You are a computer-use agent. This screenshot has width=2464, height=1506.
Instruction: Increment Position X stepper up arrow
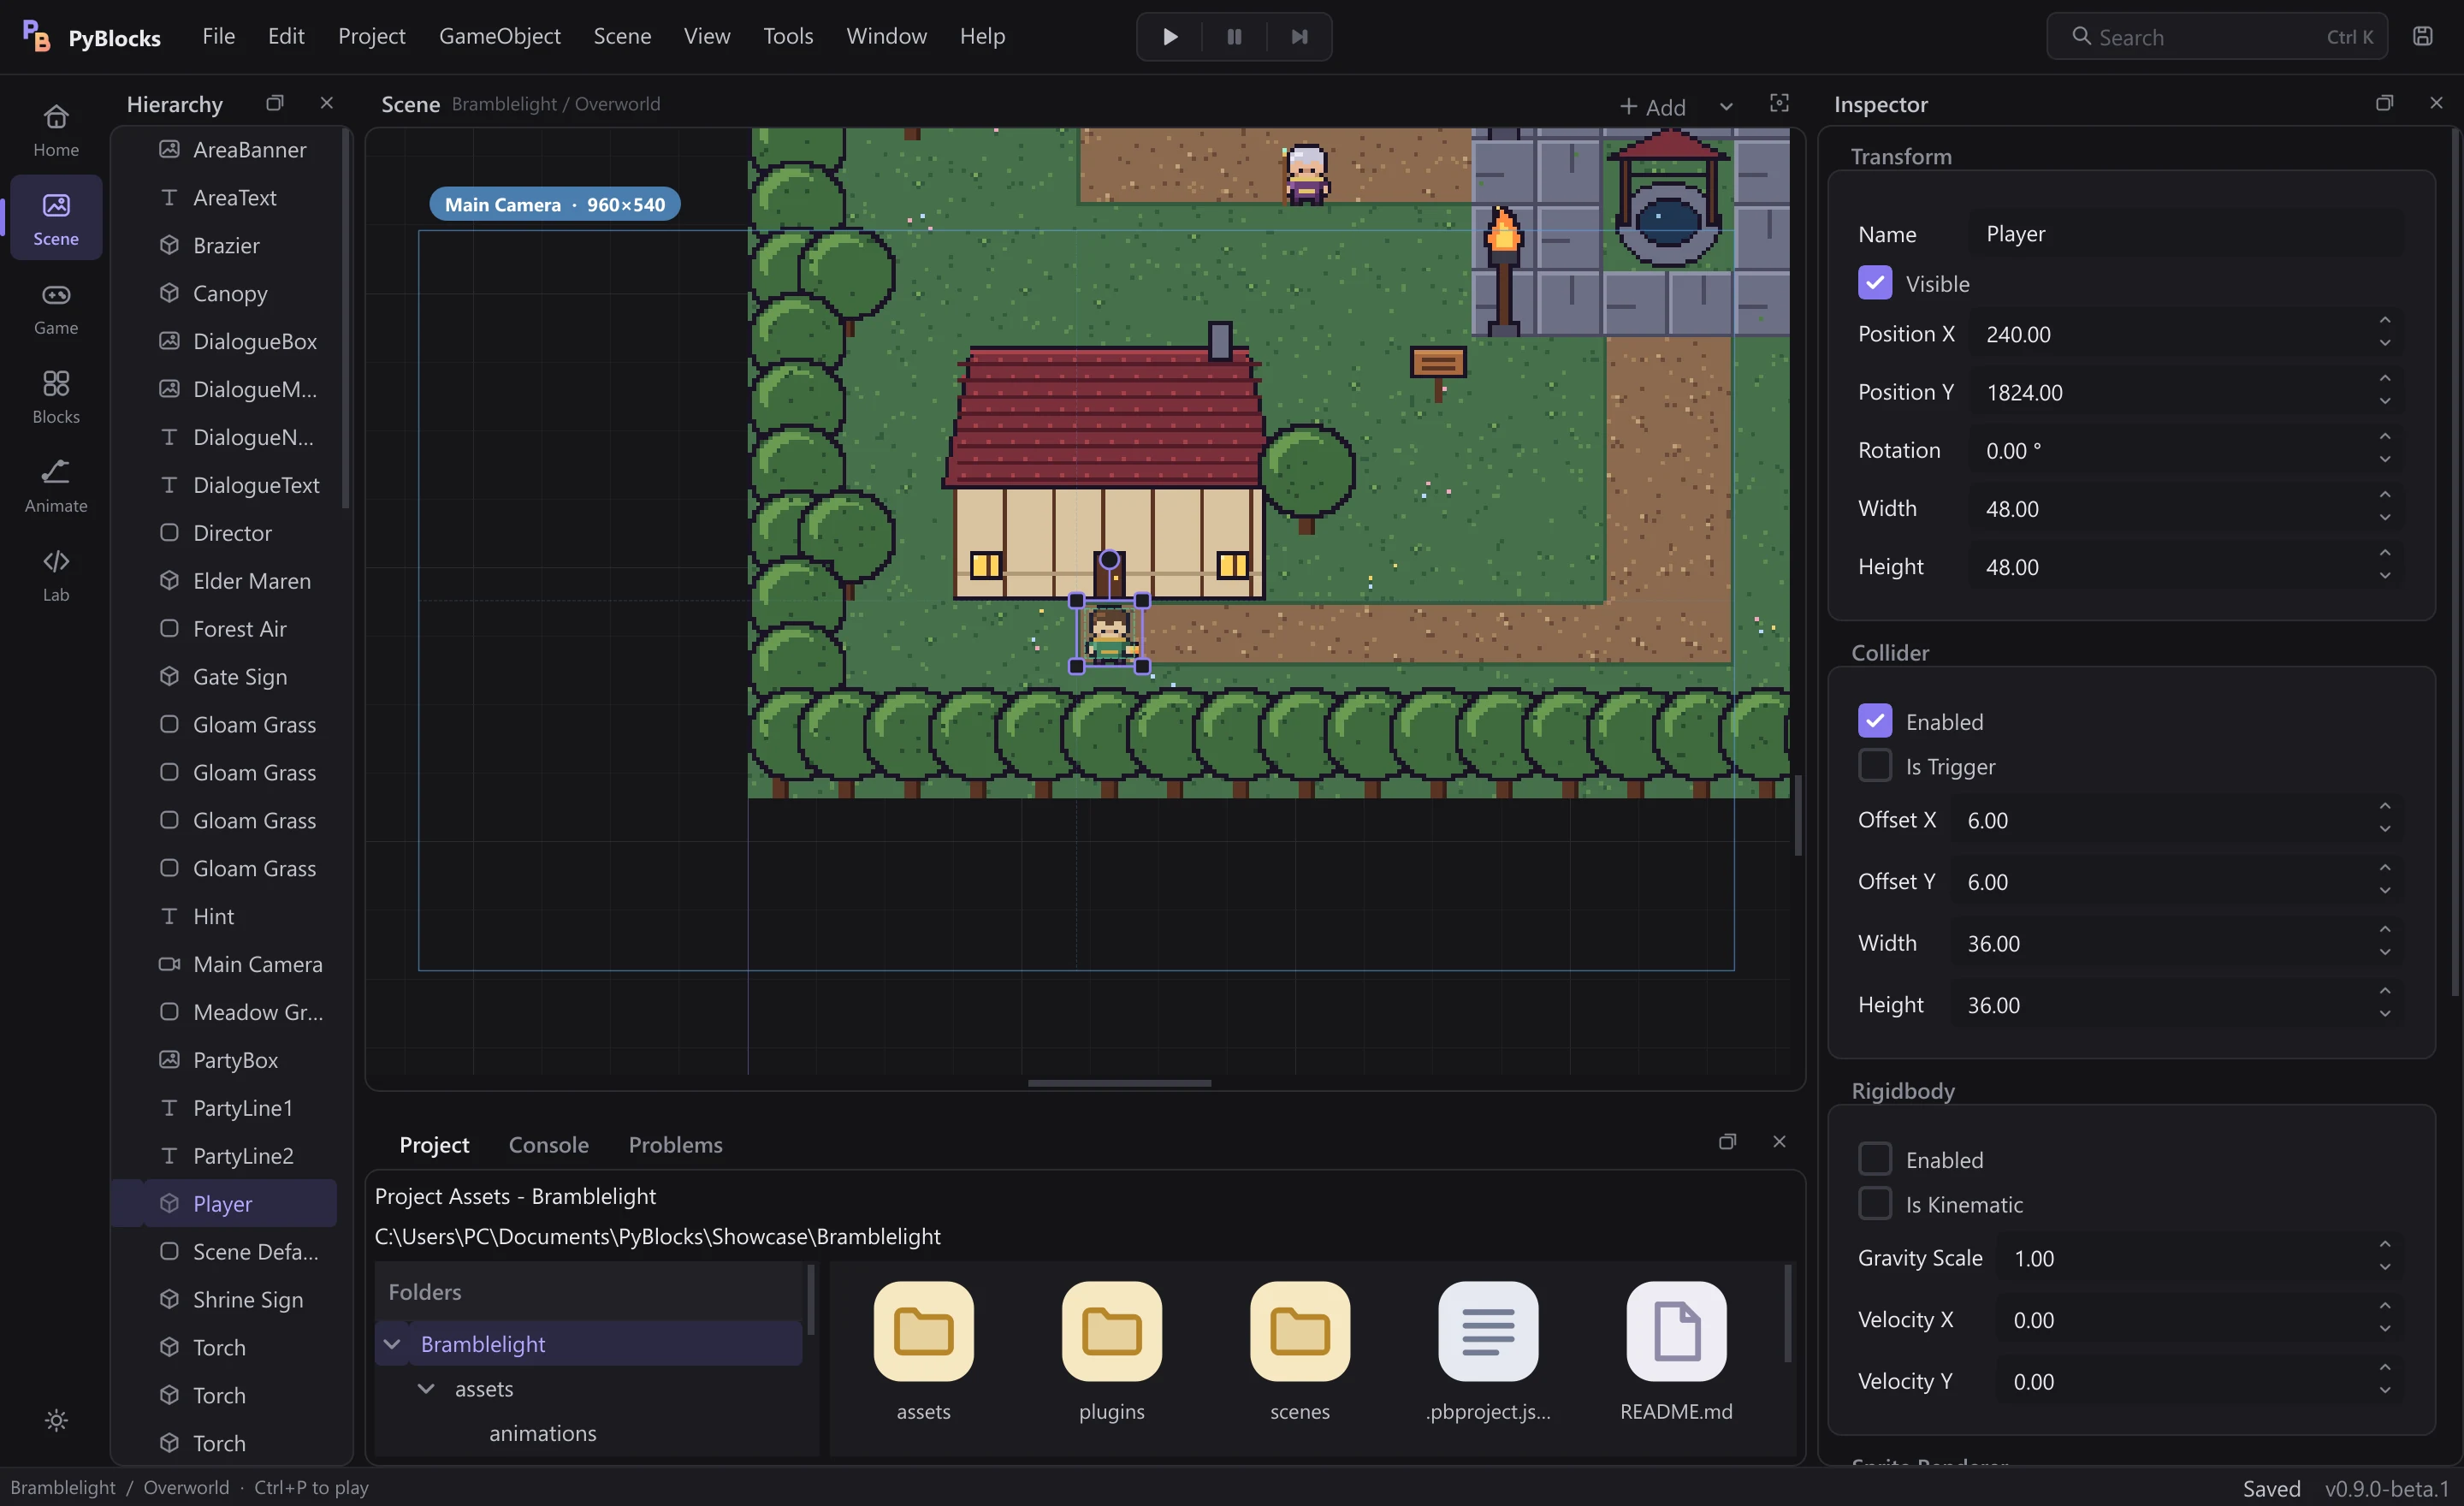point(2385,321)
